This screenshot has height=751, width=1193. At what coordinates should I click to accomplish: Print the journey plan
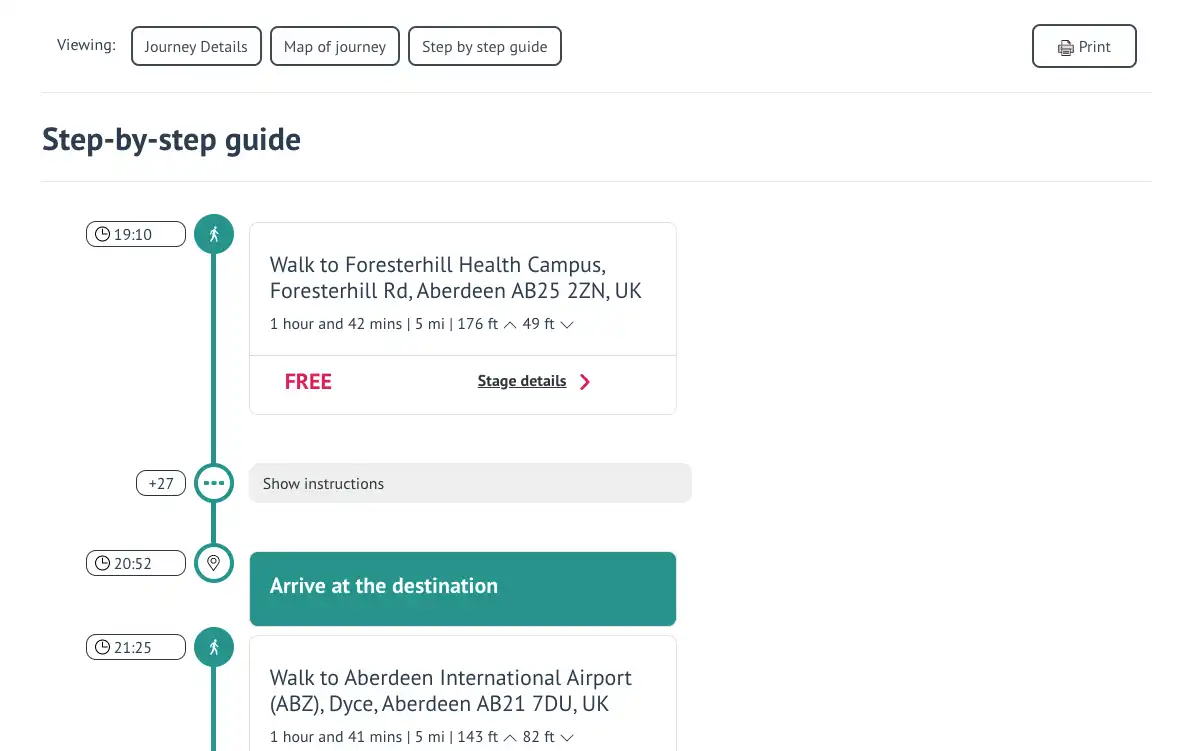coord(1084,46)
